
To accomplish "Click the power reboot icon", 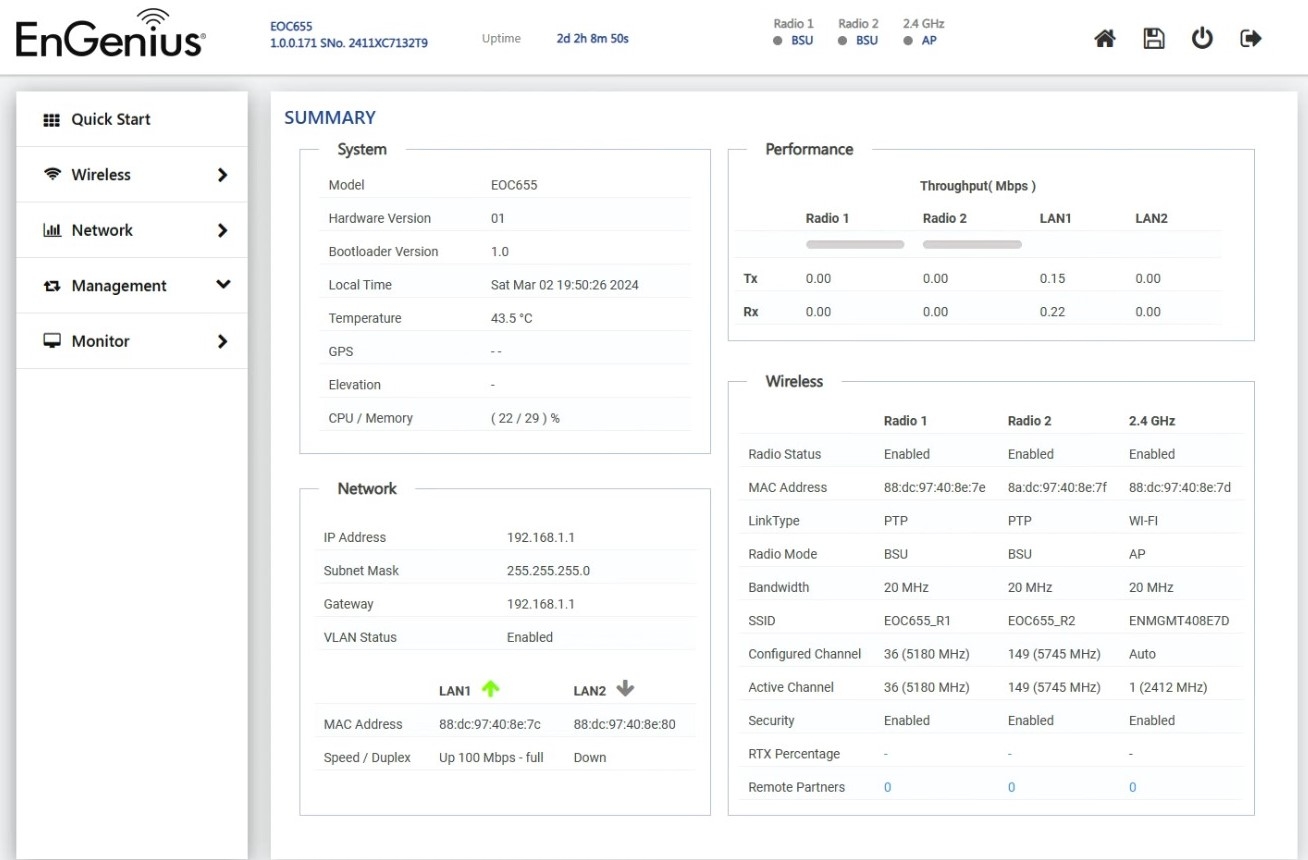I will [x=1202, y=39].
